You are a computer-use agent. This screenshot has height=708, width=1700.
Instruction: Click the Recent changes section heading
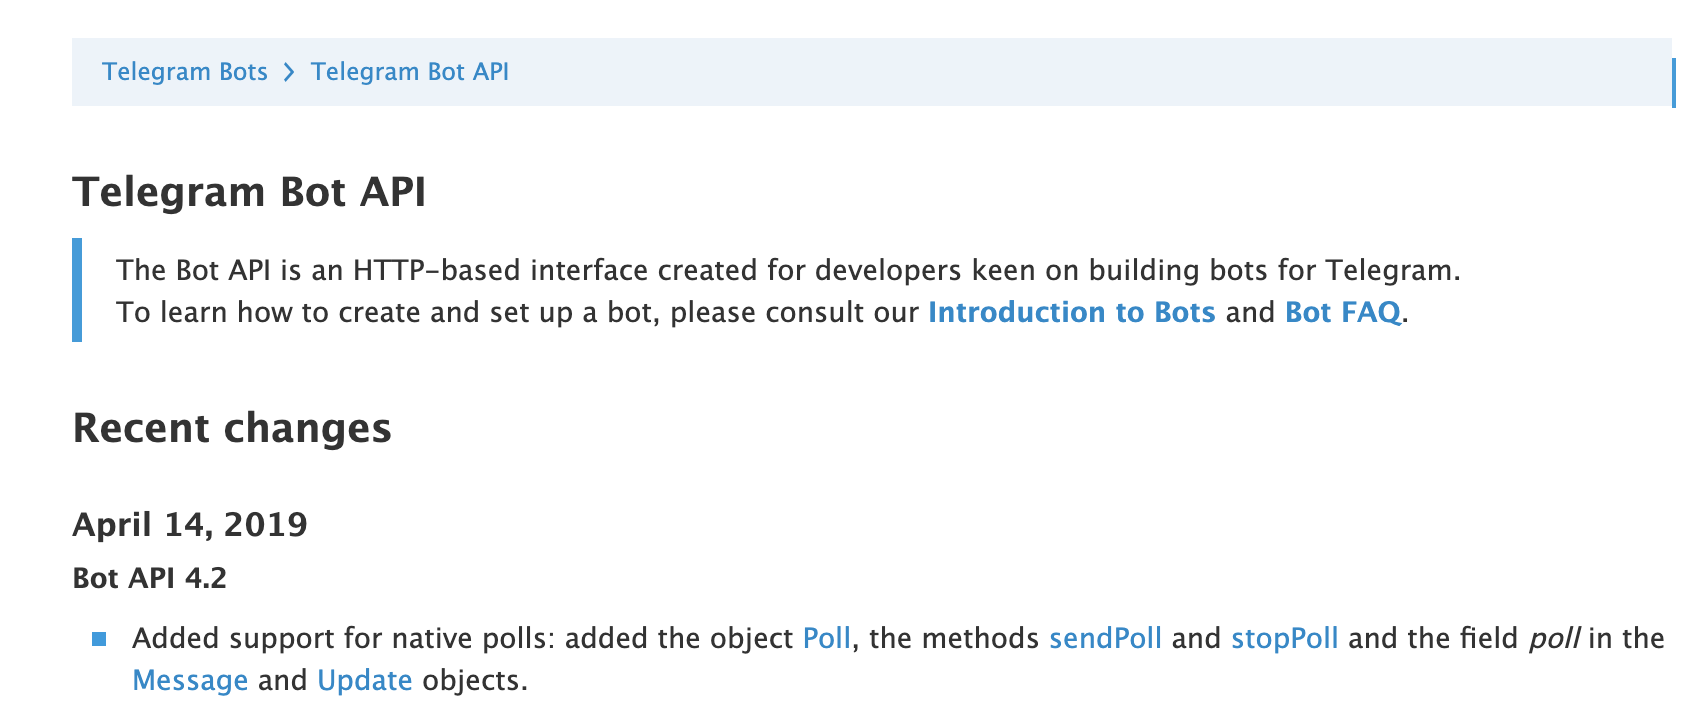coord(232,428)
